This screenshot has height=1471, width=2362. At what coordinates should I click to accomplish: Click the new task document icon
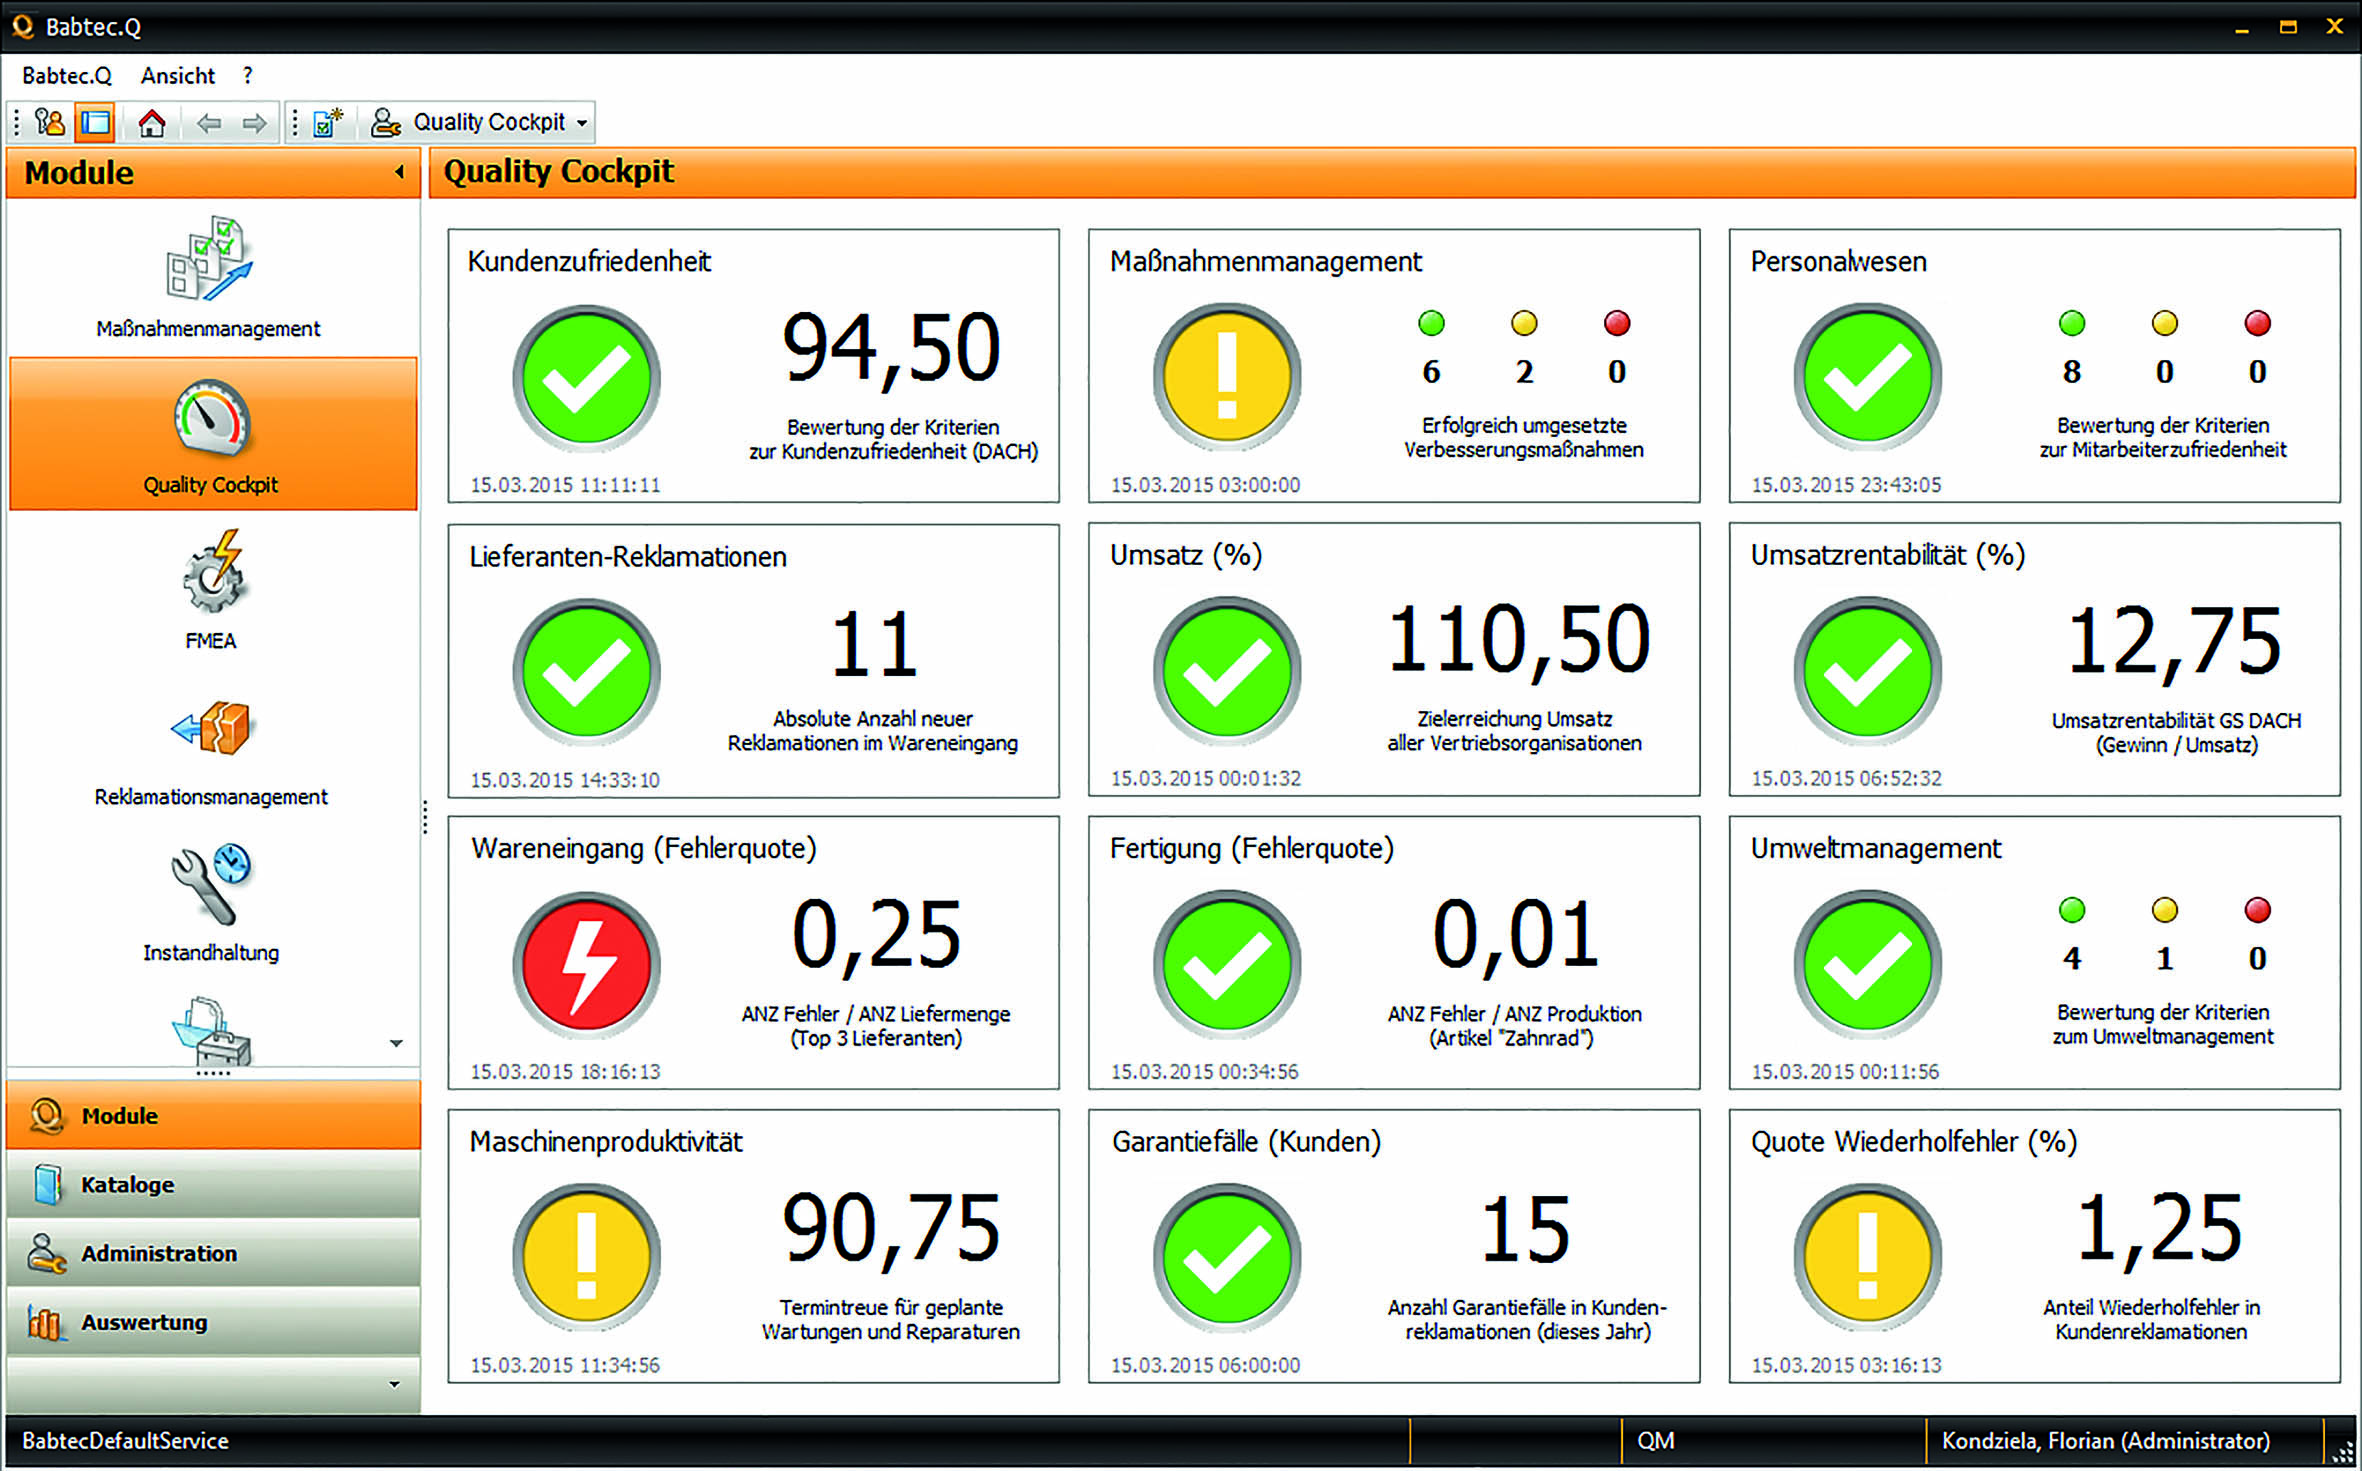[327, 123]
